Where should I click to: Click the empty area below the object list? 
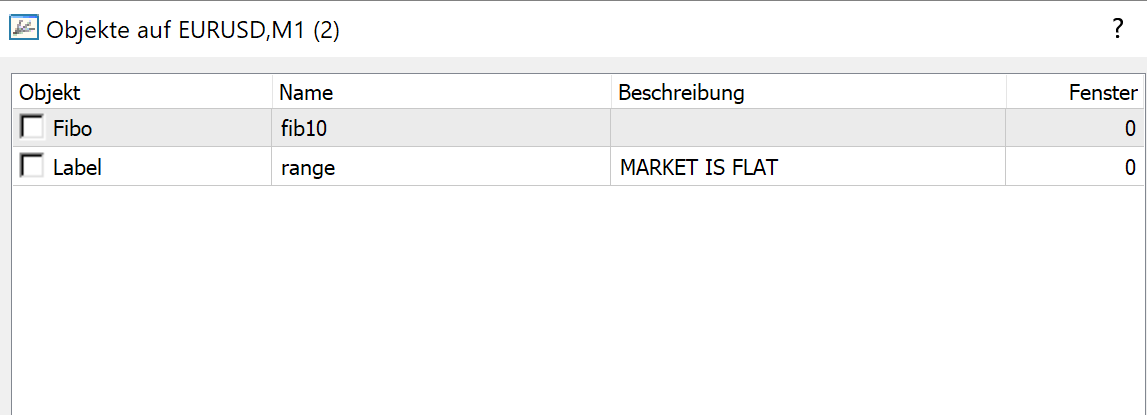click(x=578, y=300)
